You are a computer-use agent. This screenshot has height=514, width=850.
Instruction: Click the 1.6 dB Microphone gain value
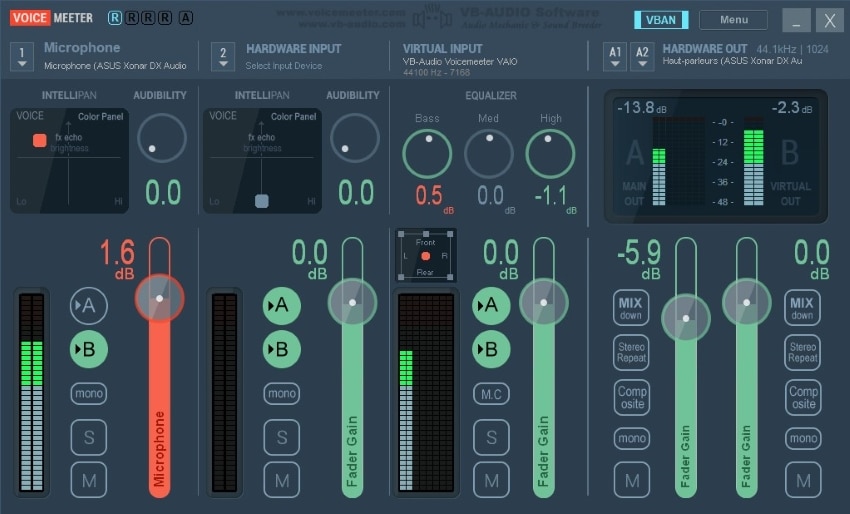click(117, 259)
